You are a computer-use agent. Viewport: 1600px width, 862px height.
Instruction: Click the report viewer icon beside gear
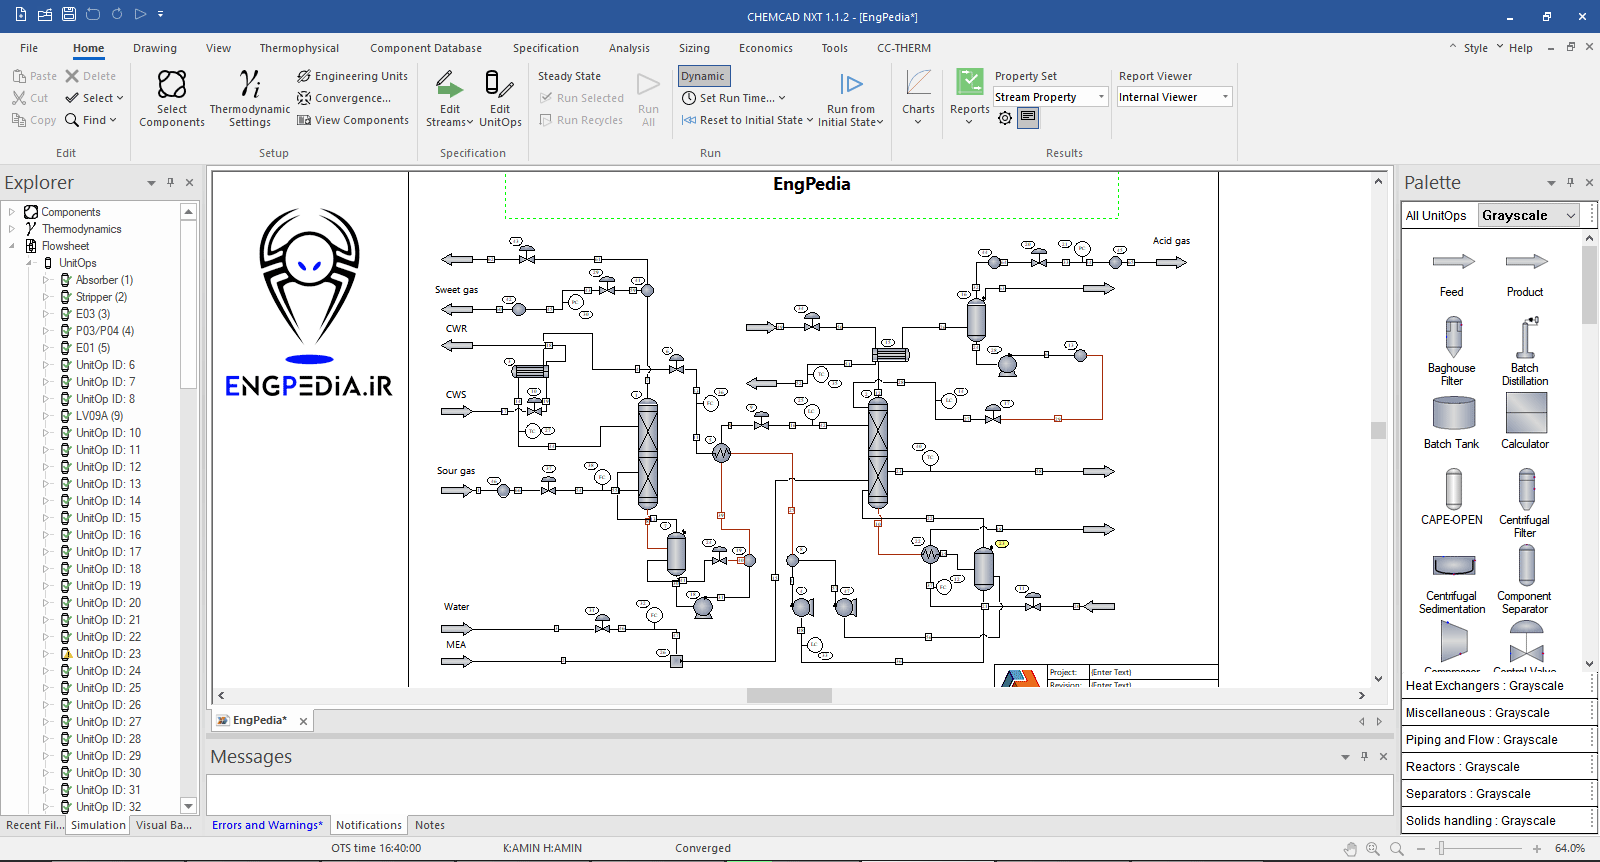(1028, 118)
